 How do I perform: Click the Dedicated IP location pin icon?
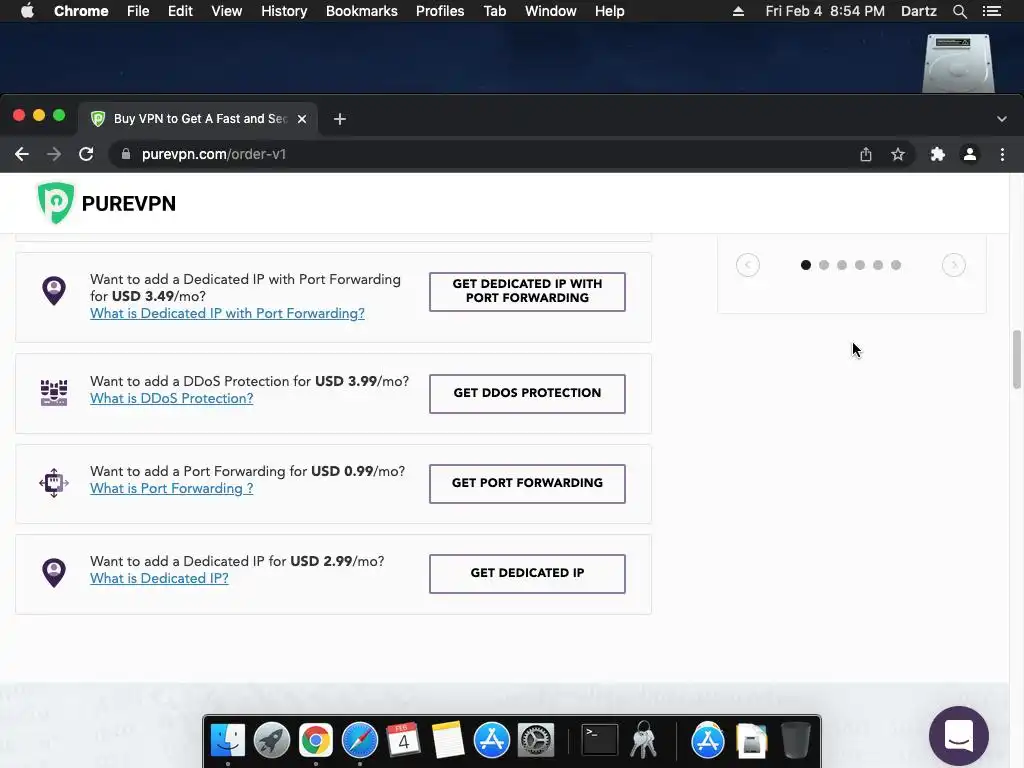(54, 573)
